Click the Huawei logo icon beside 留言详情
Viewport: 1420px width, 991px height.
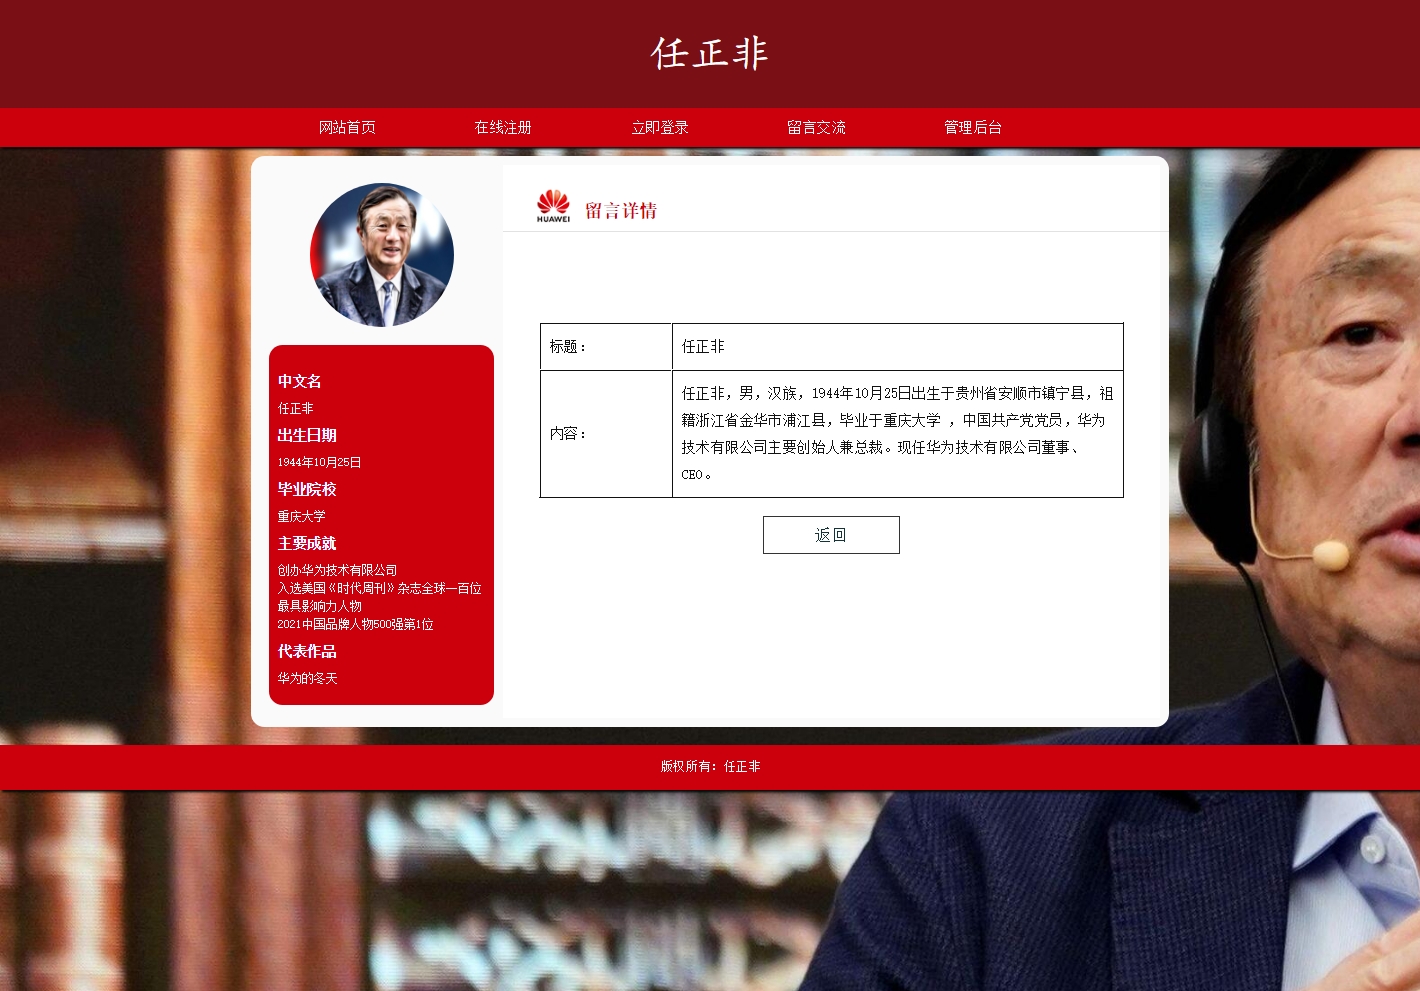[553, 206]
